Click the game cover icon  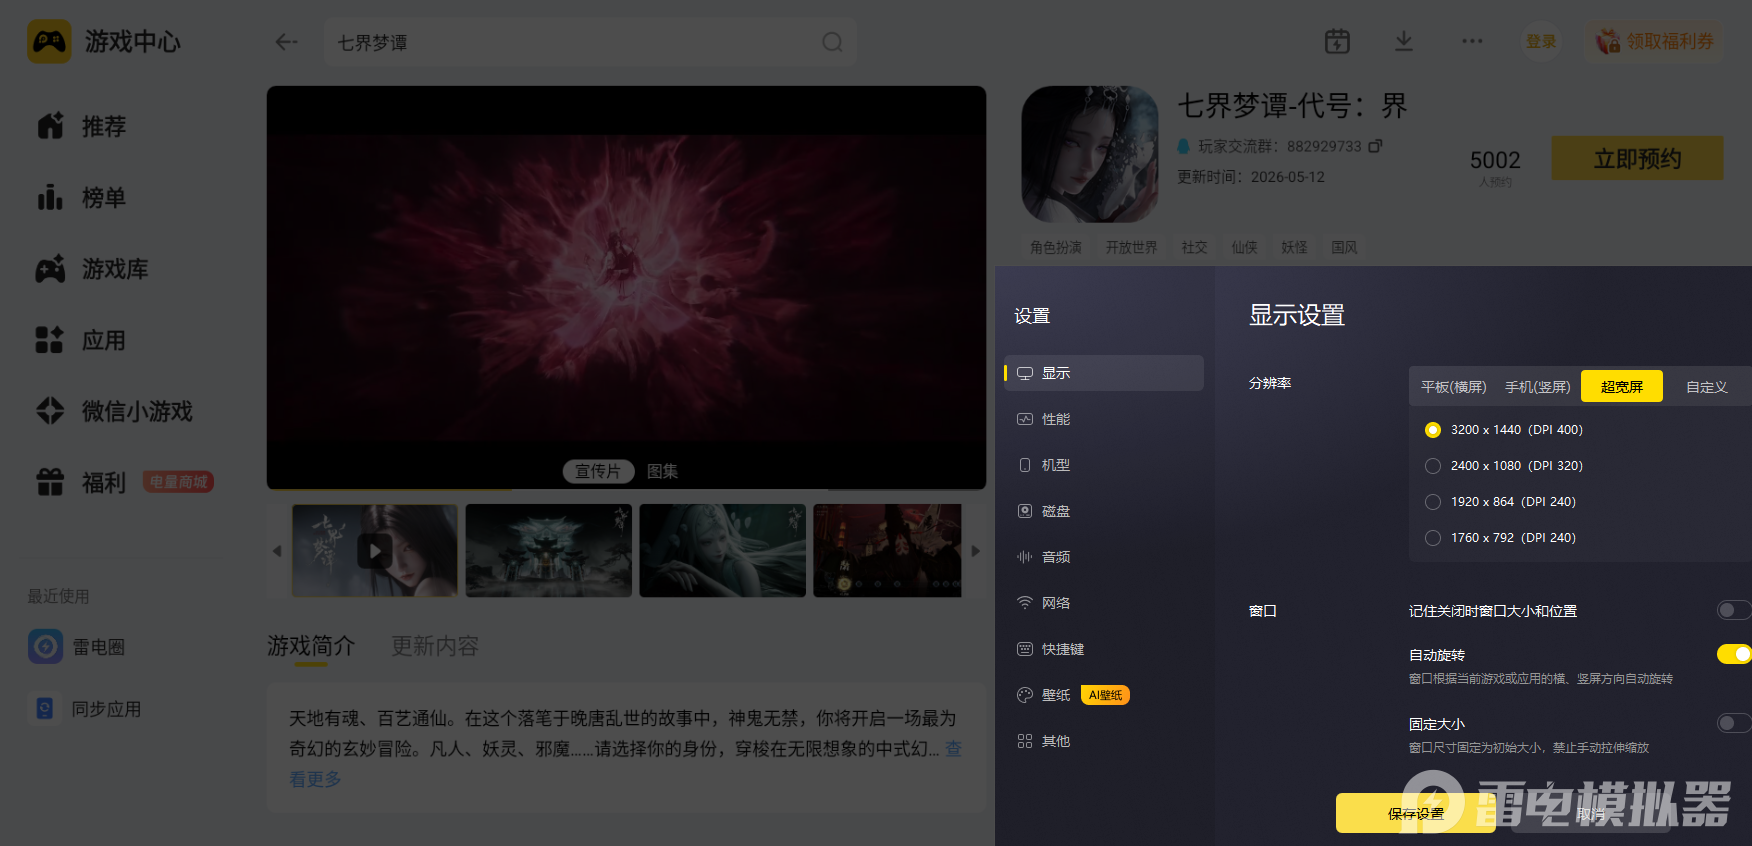coord(1089,154)
